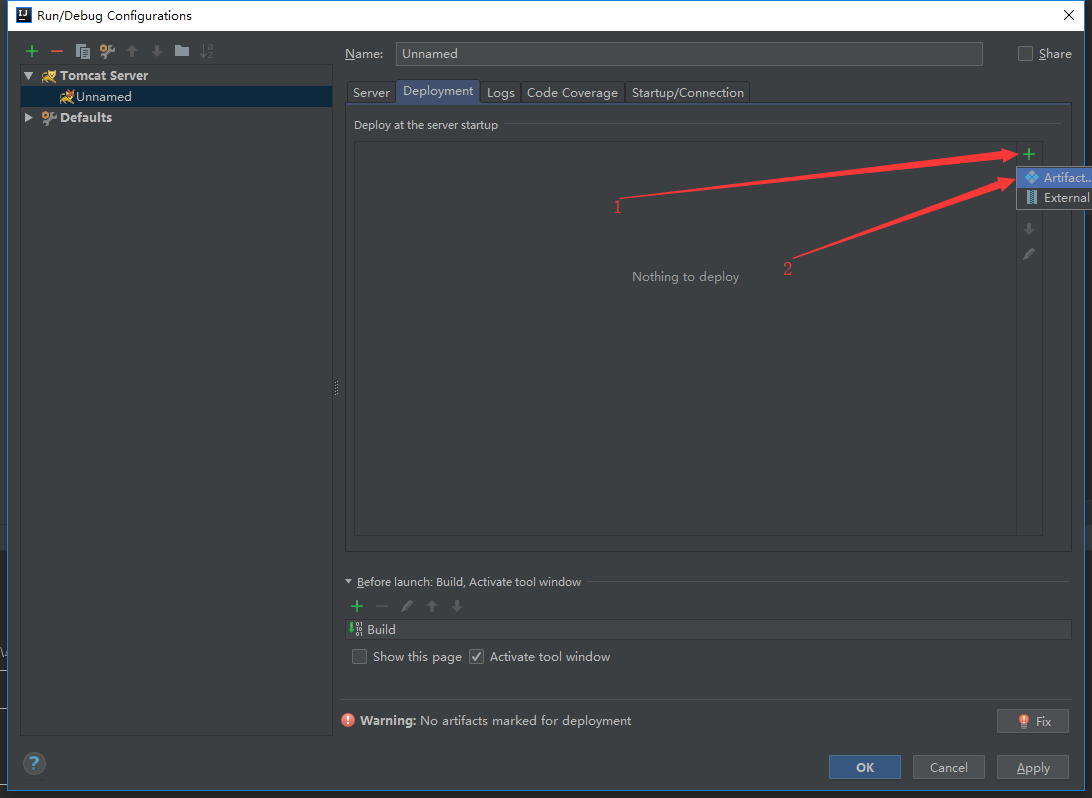Open the Startup/Connection tab
The image size is (1092, 798).
687,93
